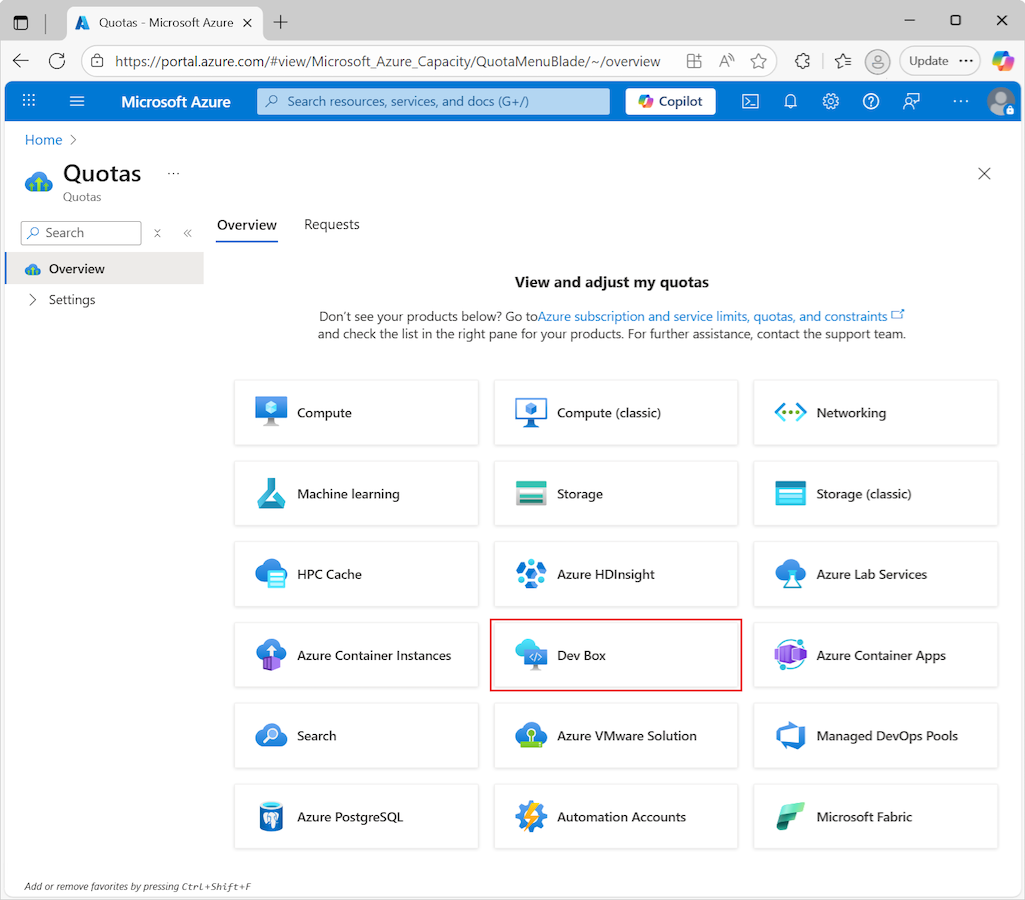
Task: Open the Dev Box quota tile
Action: coord(615,655)
